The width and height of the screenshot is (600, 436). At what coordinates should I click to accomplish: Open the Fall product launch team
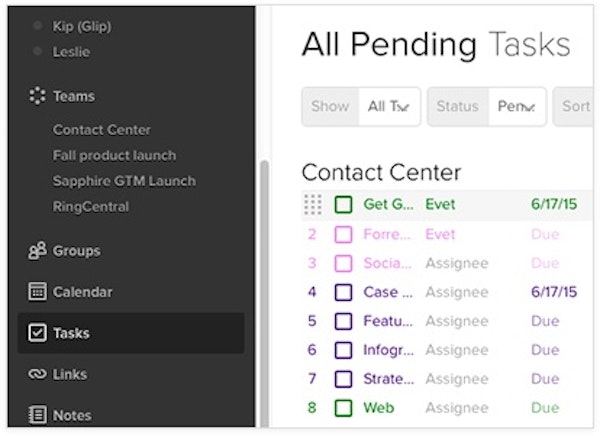(x=114, y=156)
